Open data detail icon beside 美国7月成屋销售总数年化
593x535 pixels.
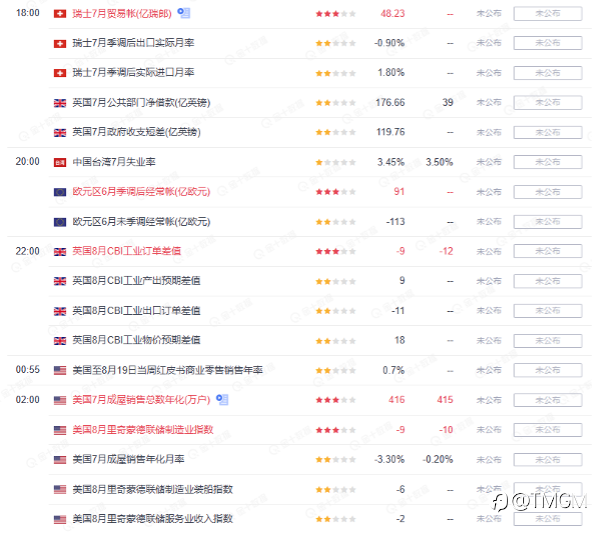pyautogui.click(x=222, y=399)
